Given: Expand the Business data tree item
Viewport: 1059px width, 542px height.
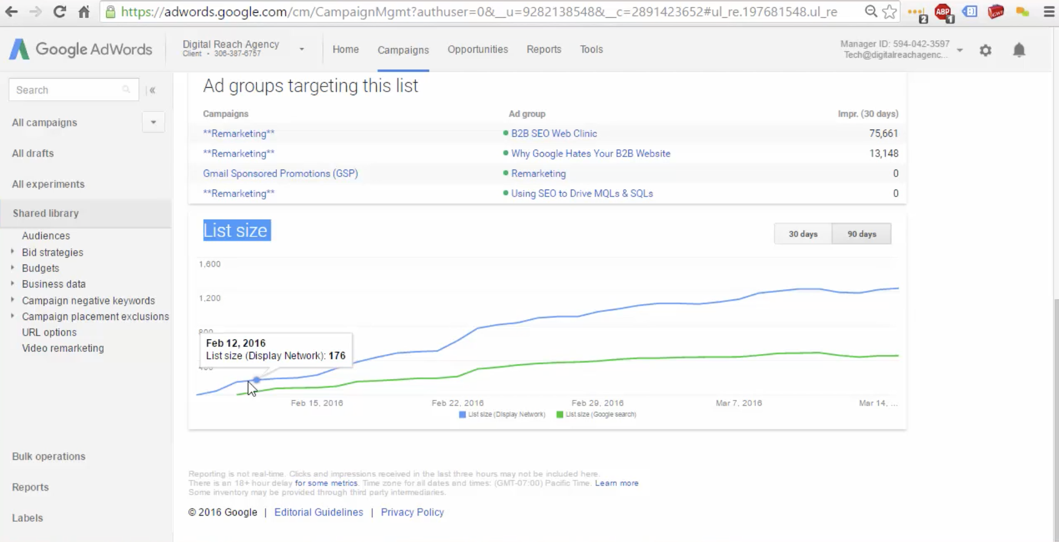Looking at the screenshot, I should pos(13,283).
